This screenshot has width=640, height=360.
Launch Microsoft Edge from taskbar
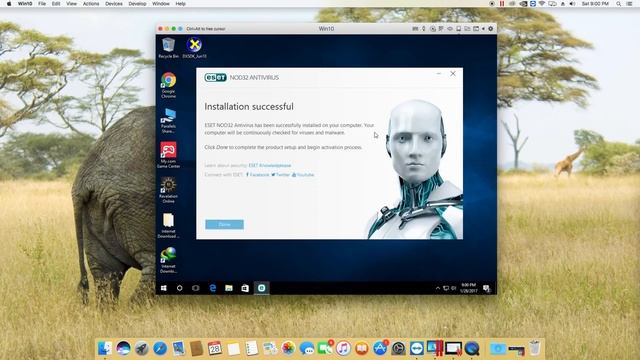point(213,288)
